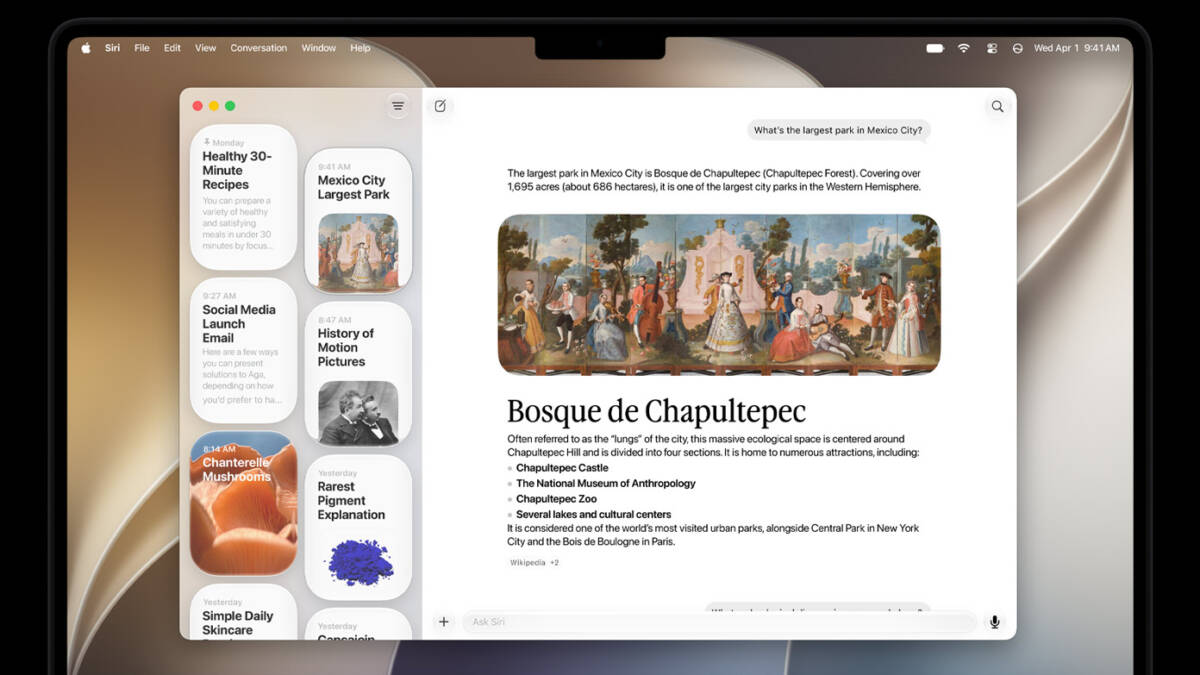Open History of Motion Pictures card
This screenshot has height=675, width=1200.
[x=358, y=374]
